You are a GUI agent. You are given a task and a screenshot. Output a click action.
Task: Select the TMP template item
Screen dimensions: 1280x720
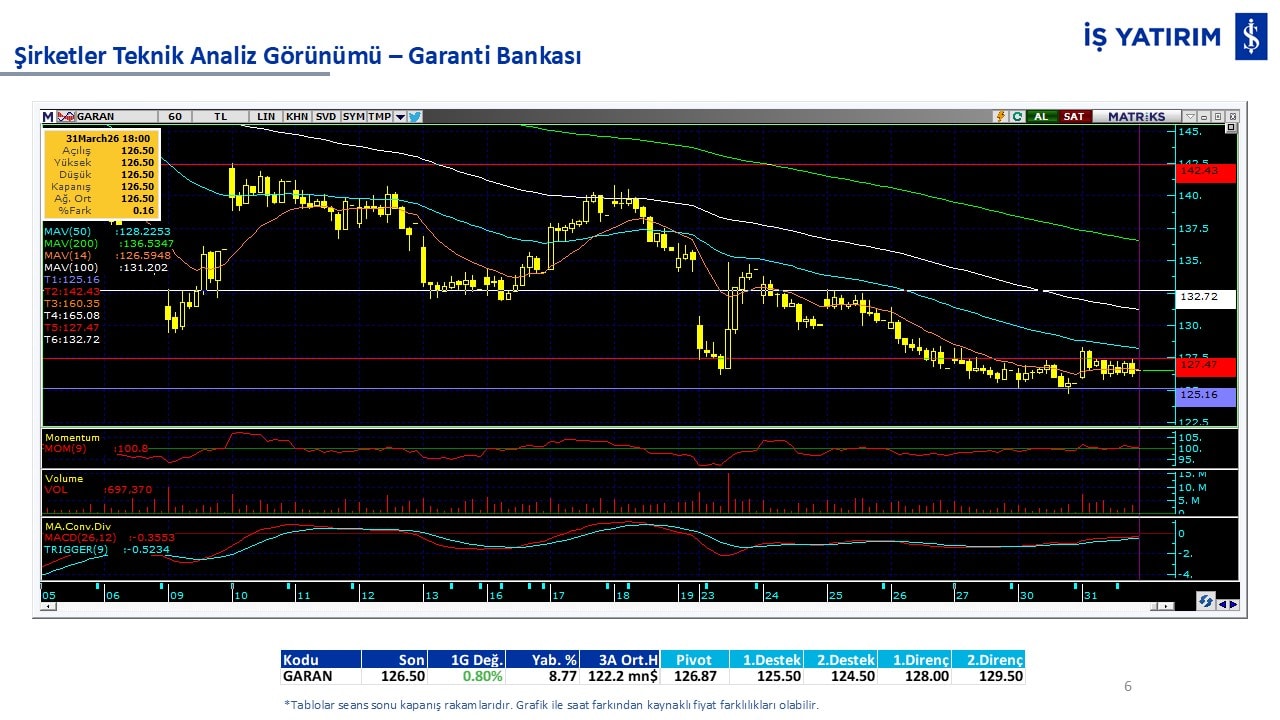click(x=380, y=117)
